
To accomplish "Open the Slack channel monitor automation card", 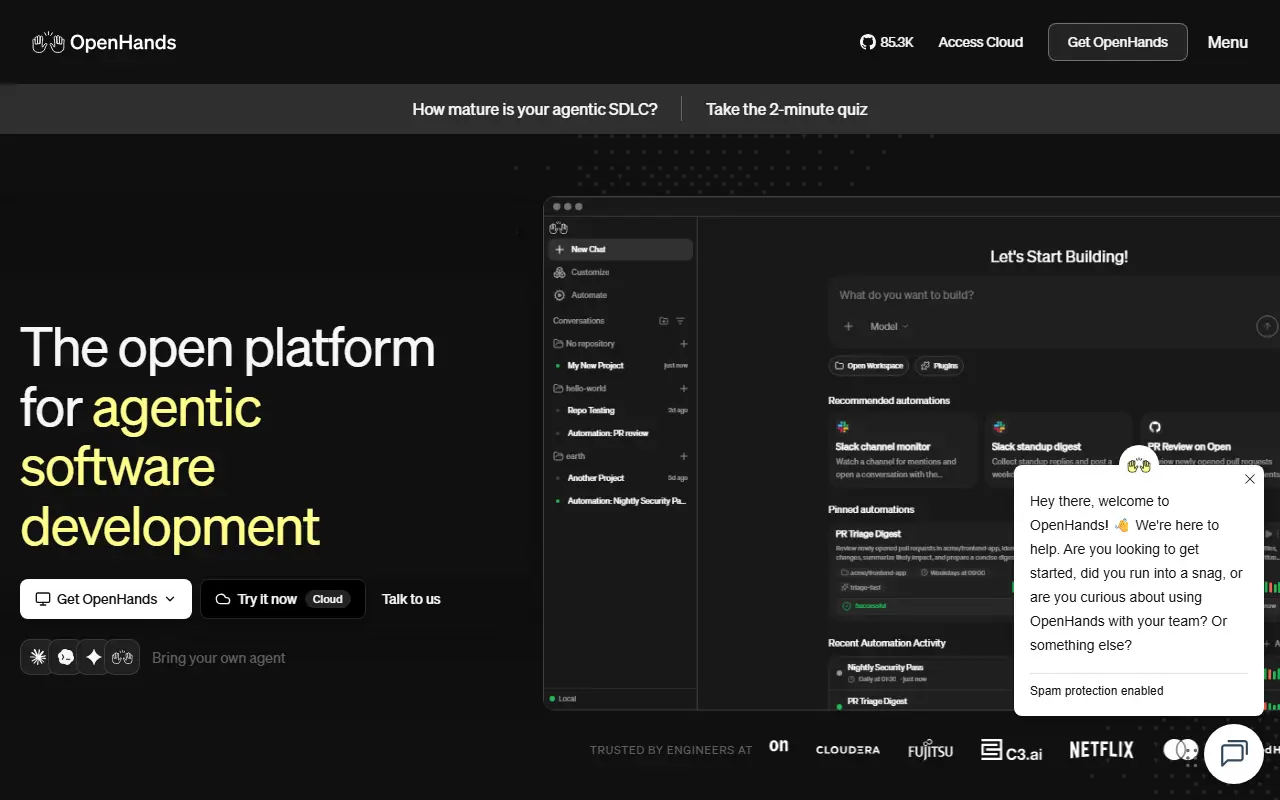I will point(903,449).
